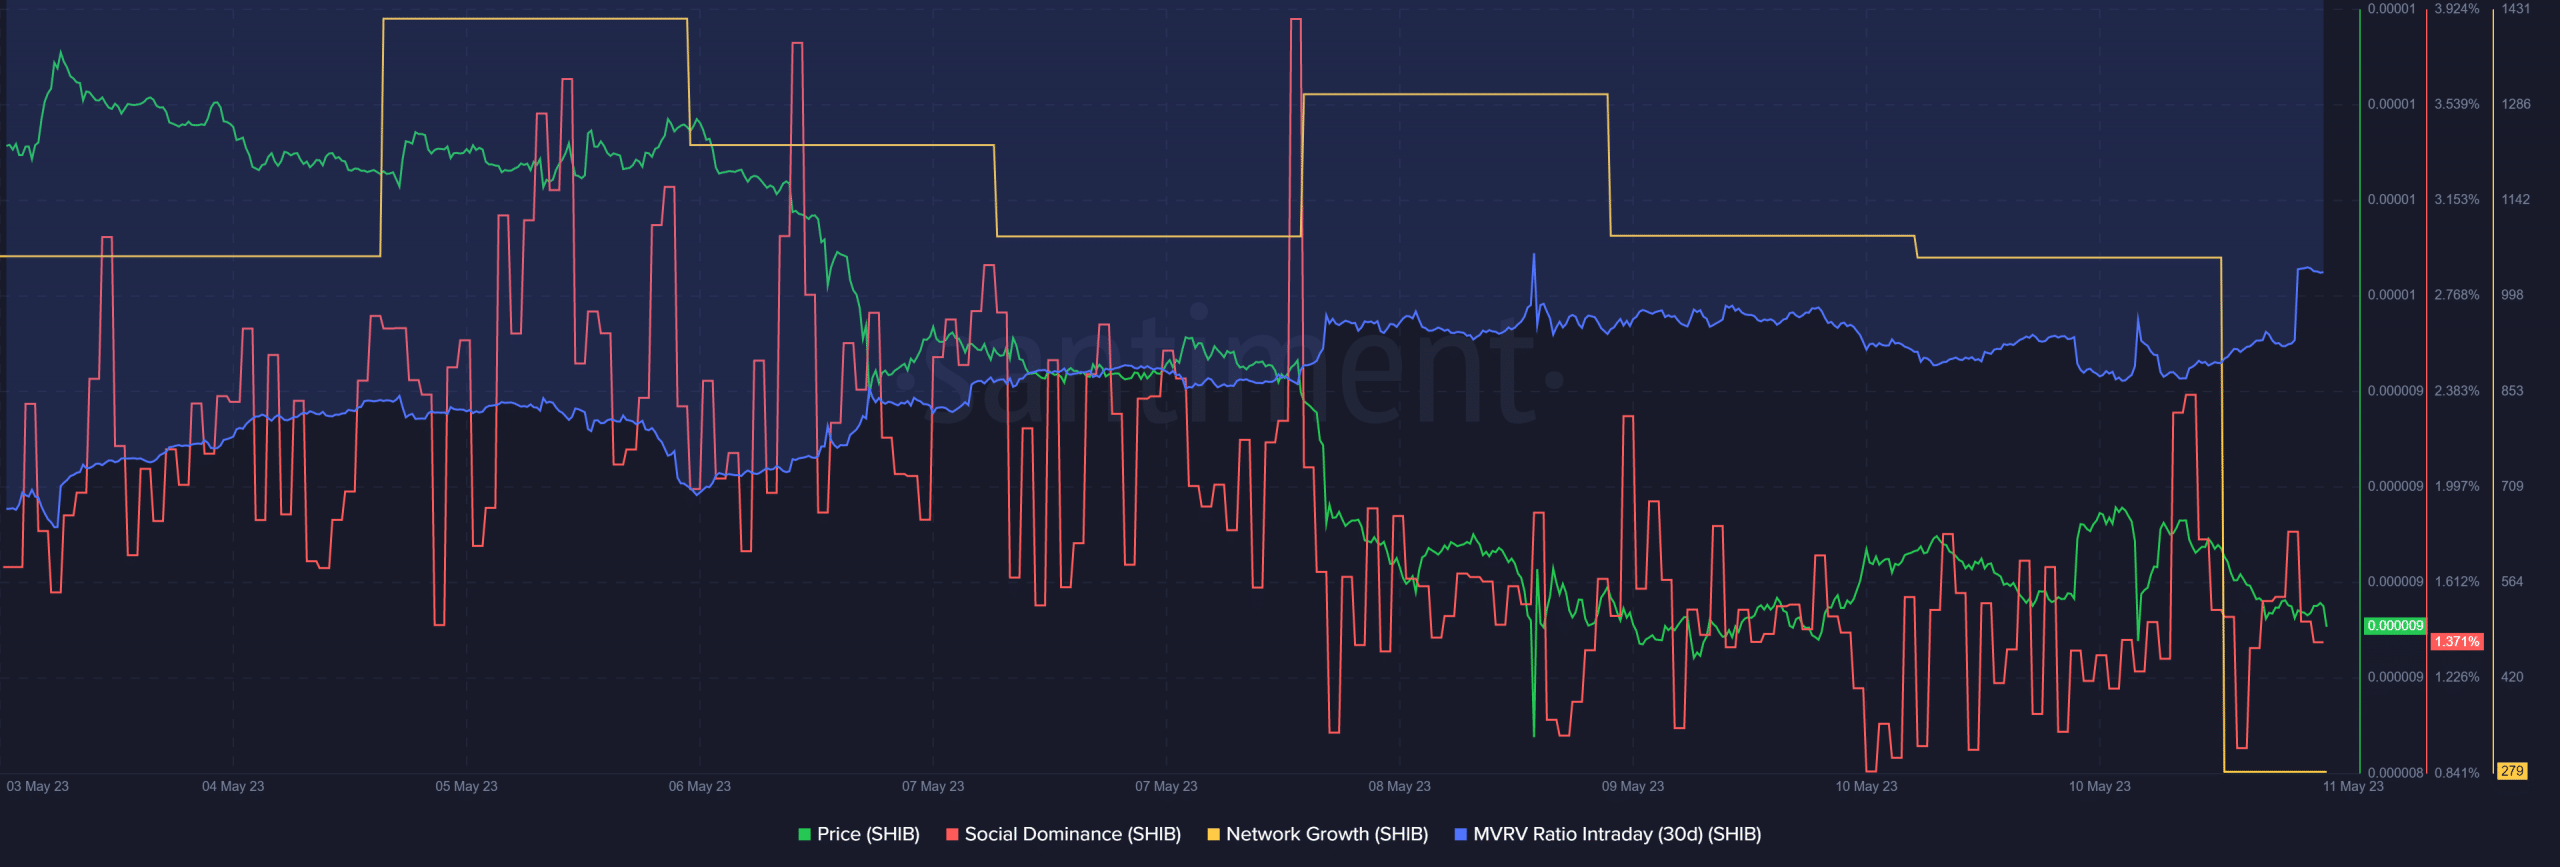
Task: Click the 0.000008 price axis value
Action: point(2395,773)
